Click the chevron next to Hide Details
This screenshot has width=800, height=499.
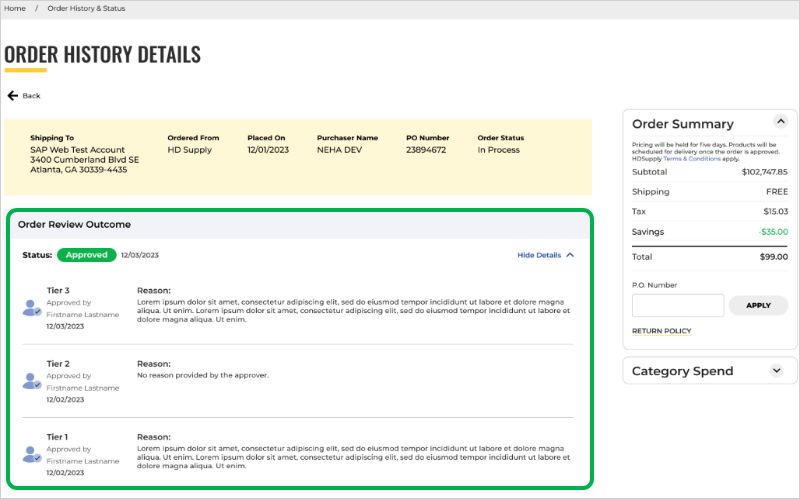tap(570, 255)
